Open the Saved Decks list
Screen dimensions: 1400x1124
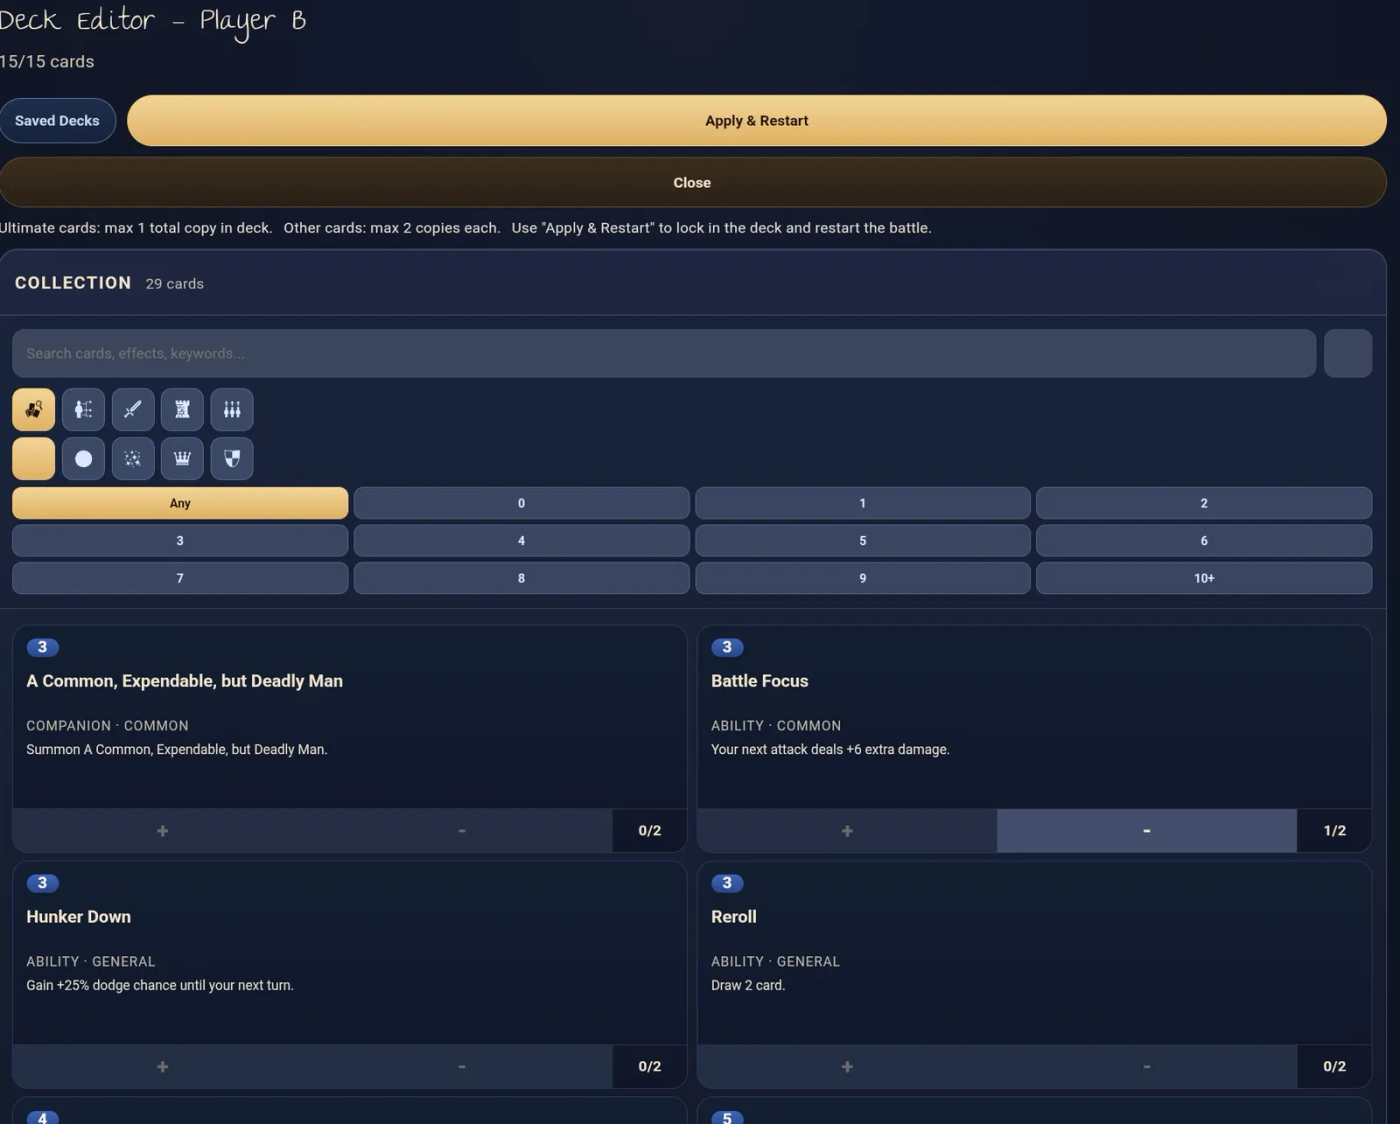[57, 120]
